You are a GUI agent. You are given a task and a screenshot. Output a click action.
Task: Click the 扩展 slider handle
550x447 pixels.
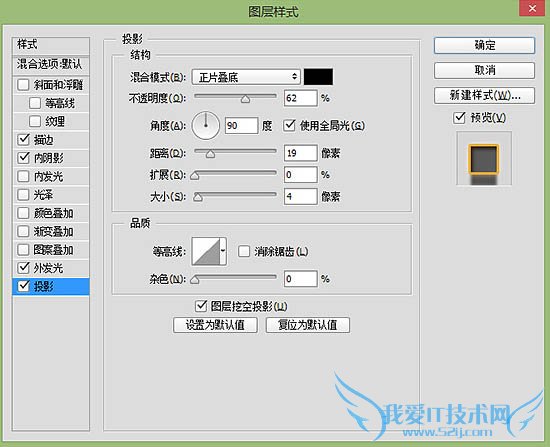195,175
